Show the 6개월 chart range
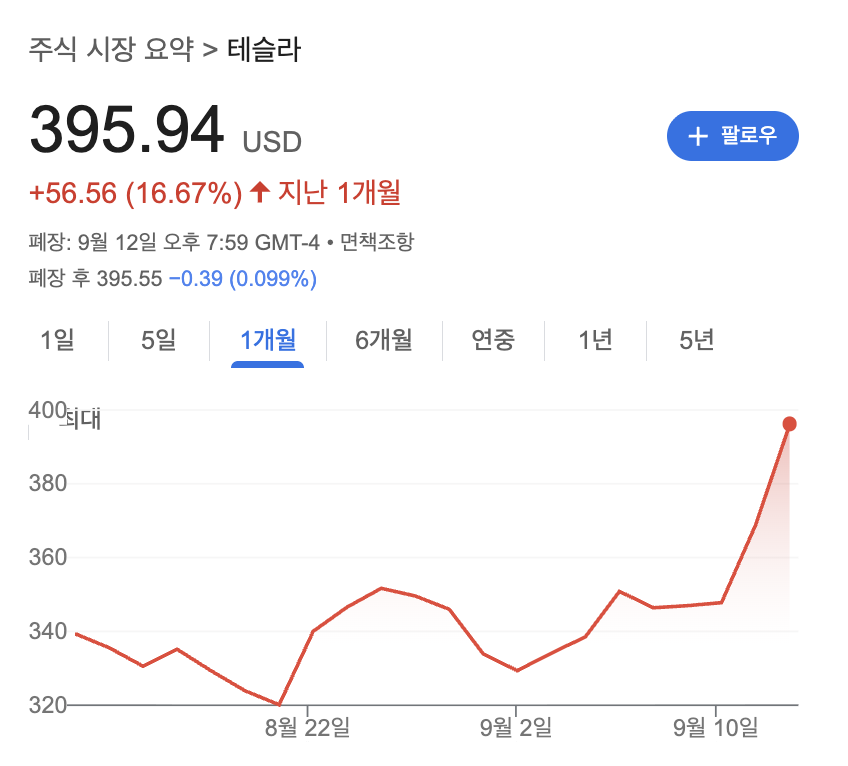848x766 pixels. click(383, 340)
